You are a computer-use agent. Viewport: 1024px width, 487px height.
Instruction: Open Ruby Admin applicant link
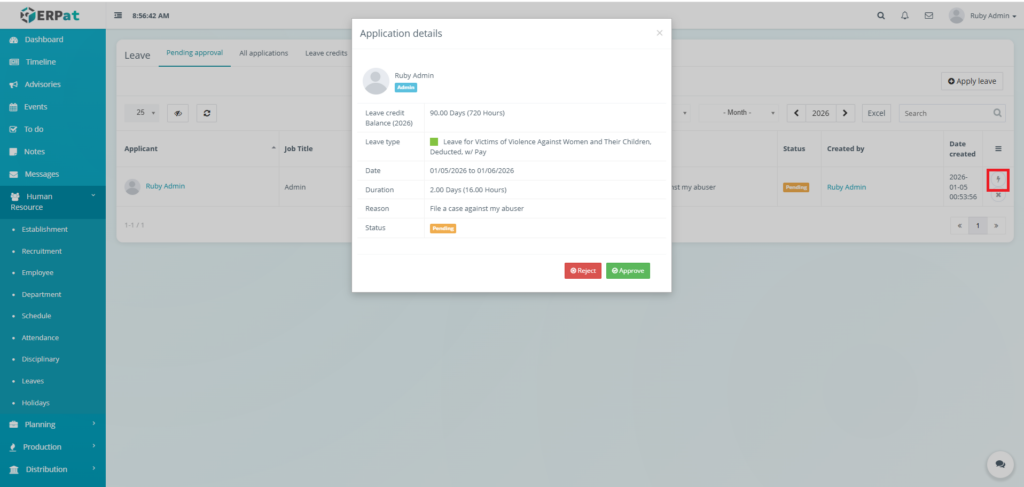coord(165,186)
